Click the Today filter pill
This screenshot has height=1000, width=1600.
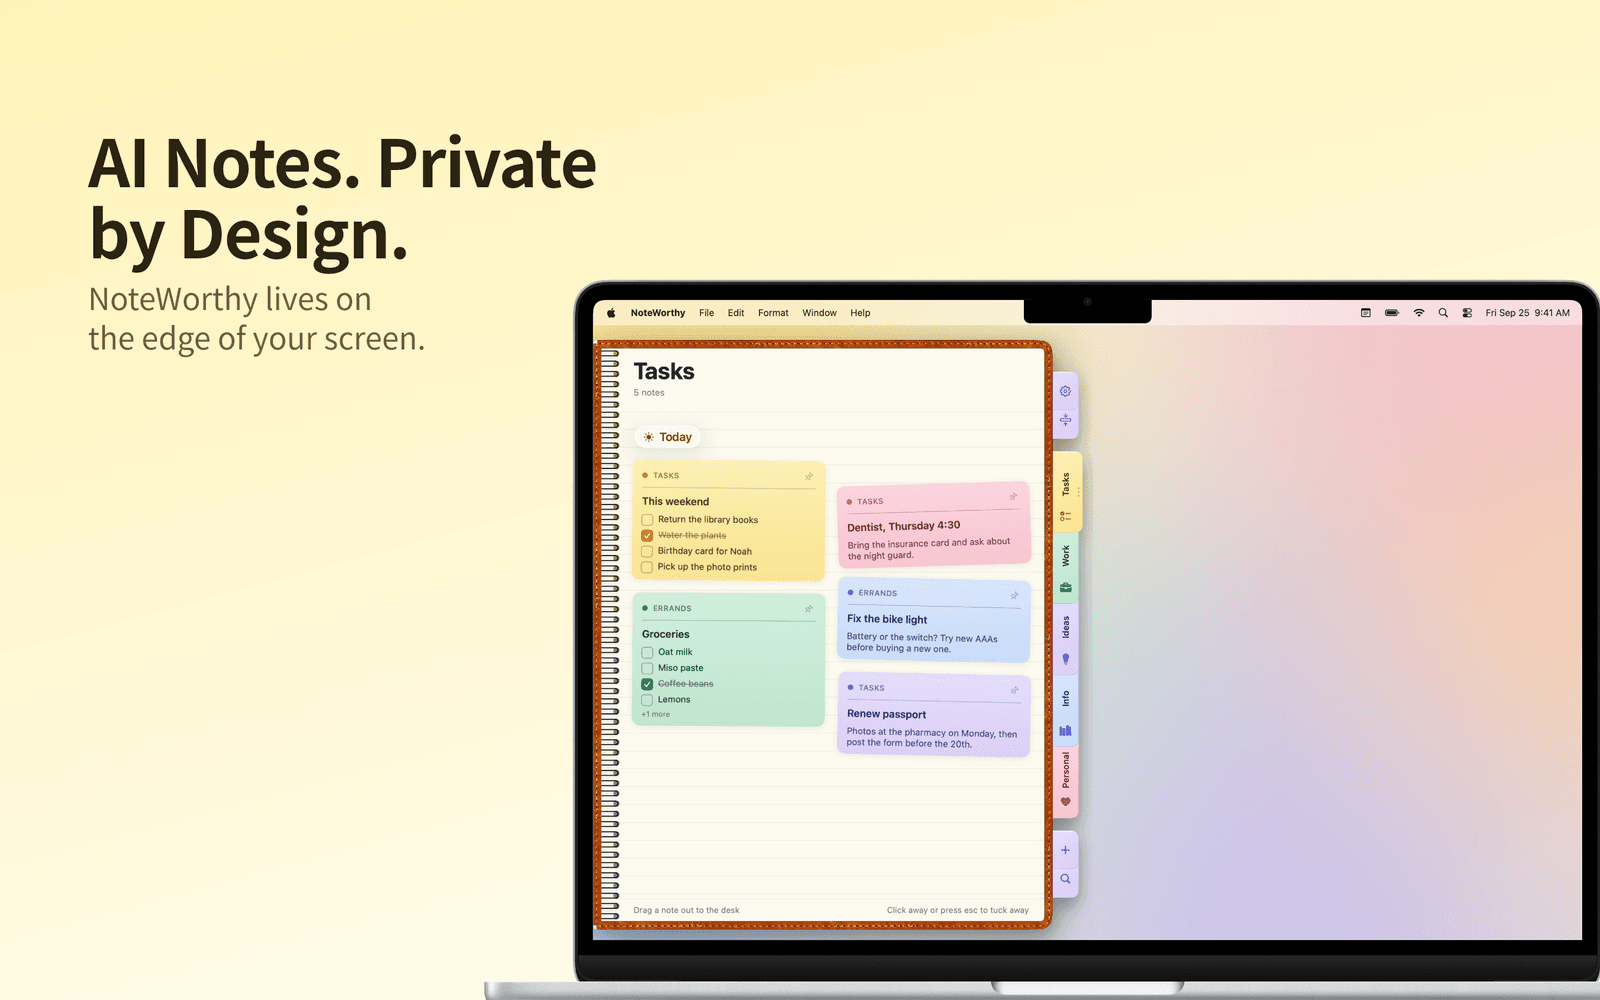[667, 437]
